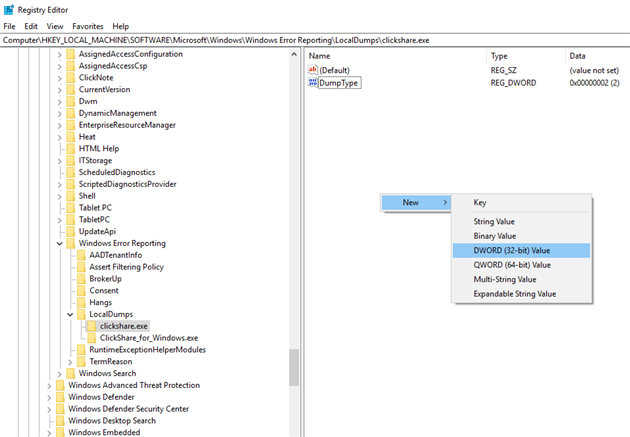Open the View menu

point(55,27)
